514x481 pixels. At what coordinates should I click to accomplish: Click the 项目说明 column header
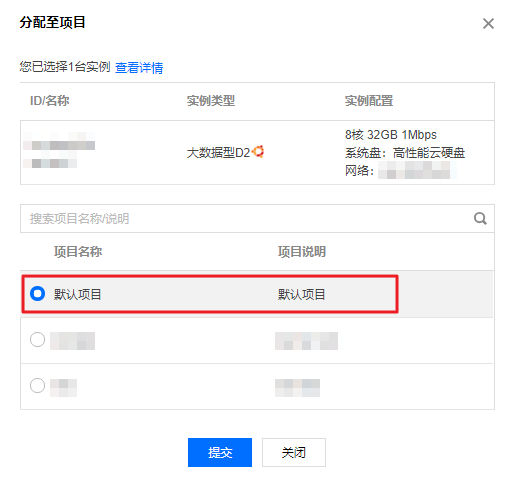(x=302, y=252)
